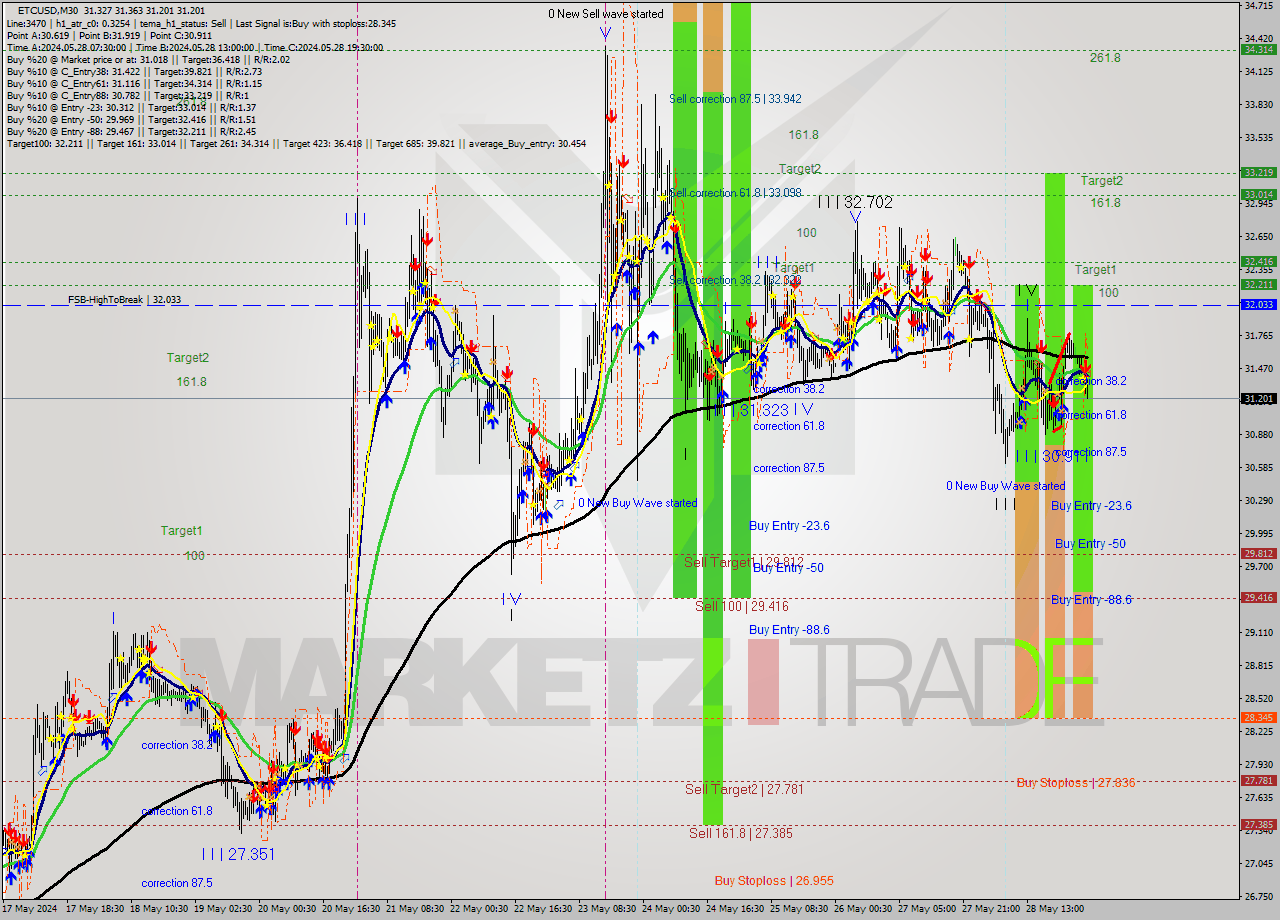Click the 'Line:3470' status info line

[x=200, y=23]
